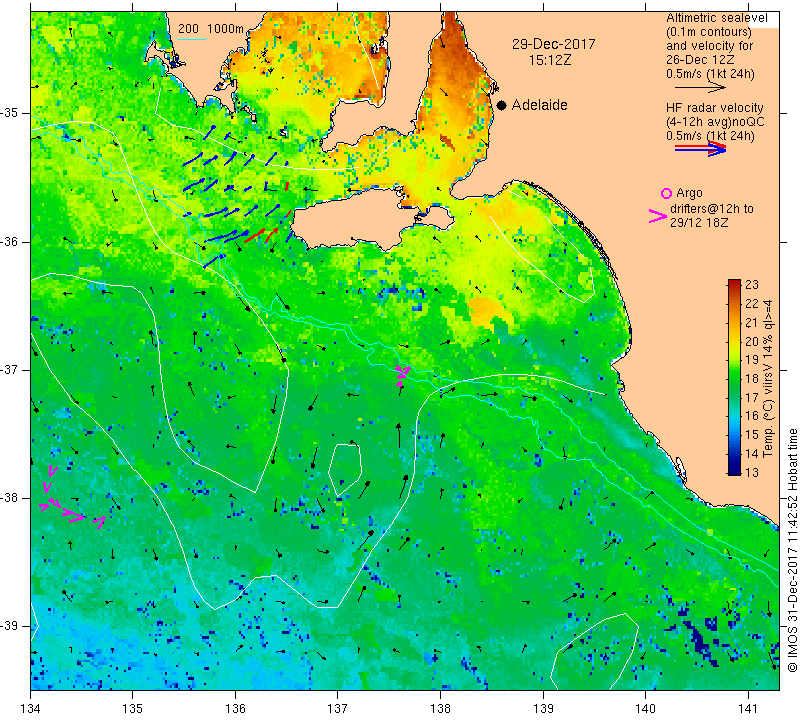Click the temperature color scale bar
Screen dimensions: 800x720
(x=734, y=377)
